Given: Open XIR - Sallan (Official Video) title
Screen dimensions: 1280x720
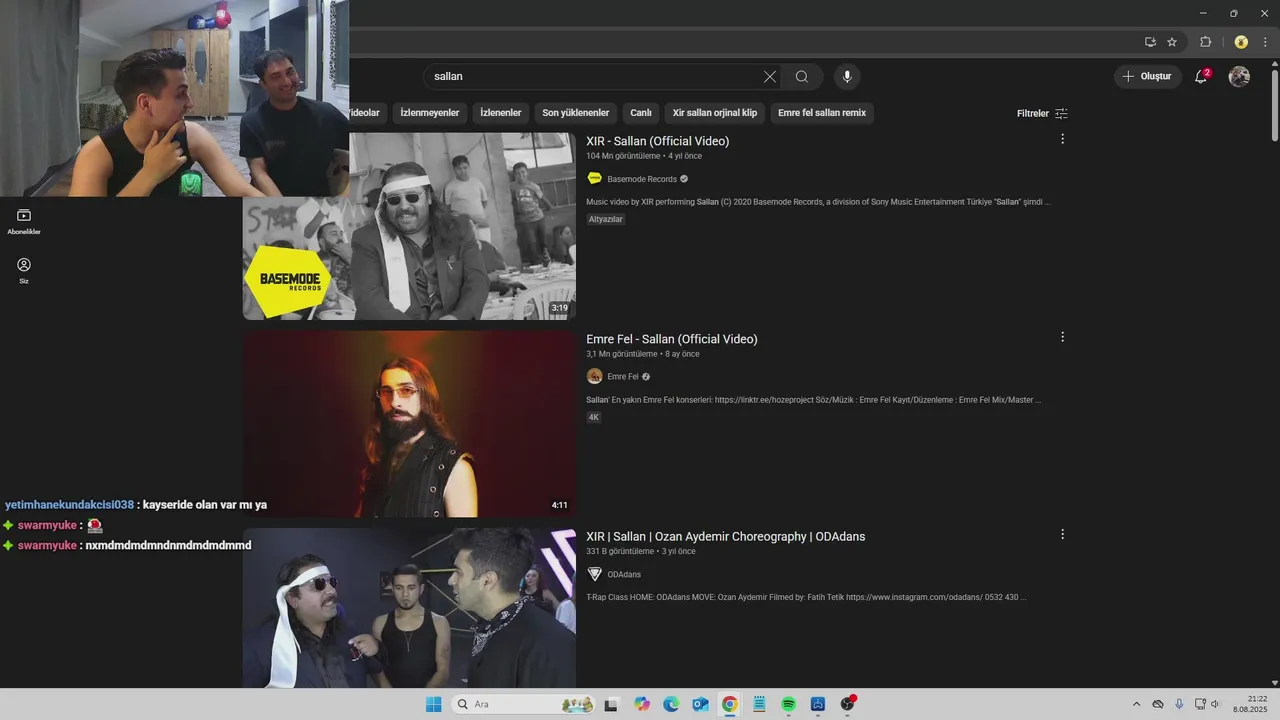Looking at the screenshot, I should click(x=658, y=141).
